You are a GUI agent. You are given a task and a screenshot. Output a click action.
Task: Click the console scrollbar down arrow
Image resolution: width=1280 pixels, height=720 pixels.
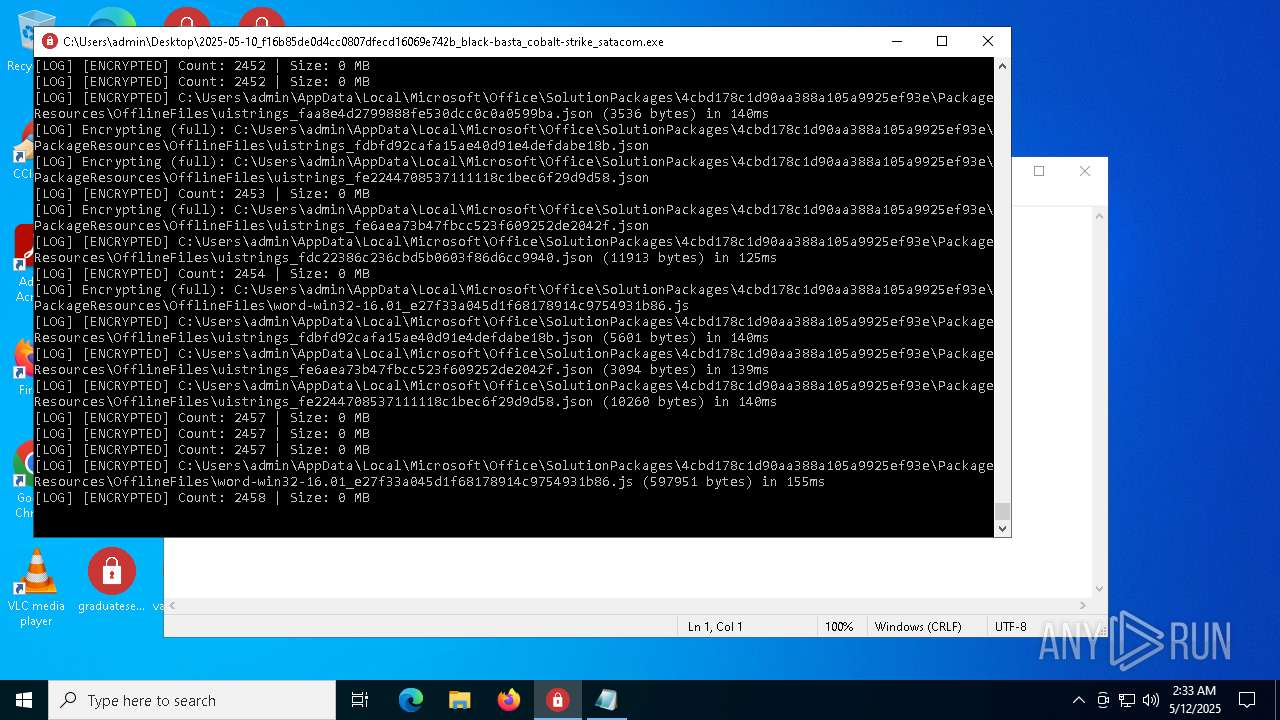pos(1002,529)
